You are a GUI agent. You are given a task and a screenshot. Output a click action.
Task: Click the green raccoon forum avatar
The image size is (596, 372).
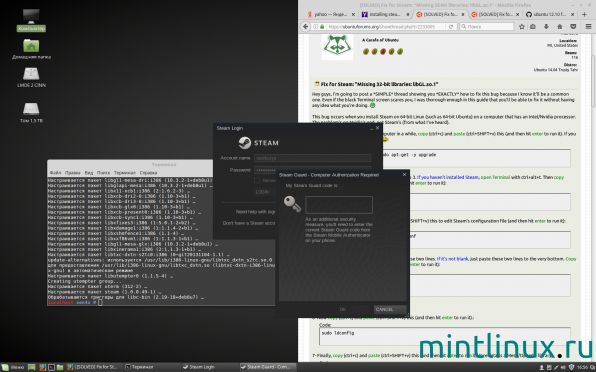pos(337,46)
